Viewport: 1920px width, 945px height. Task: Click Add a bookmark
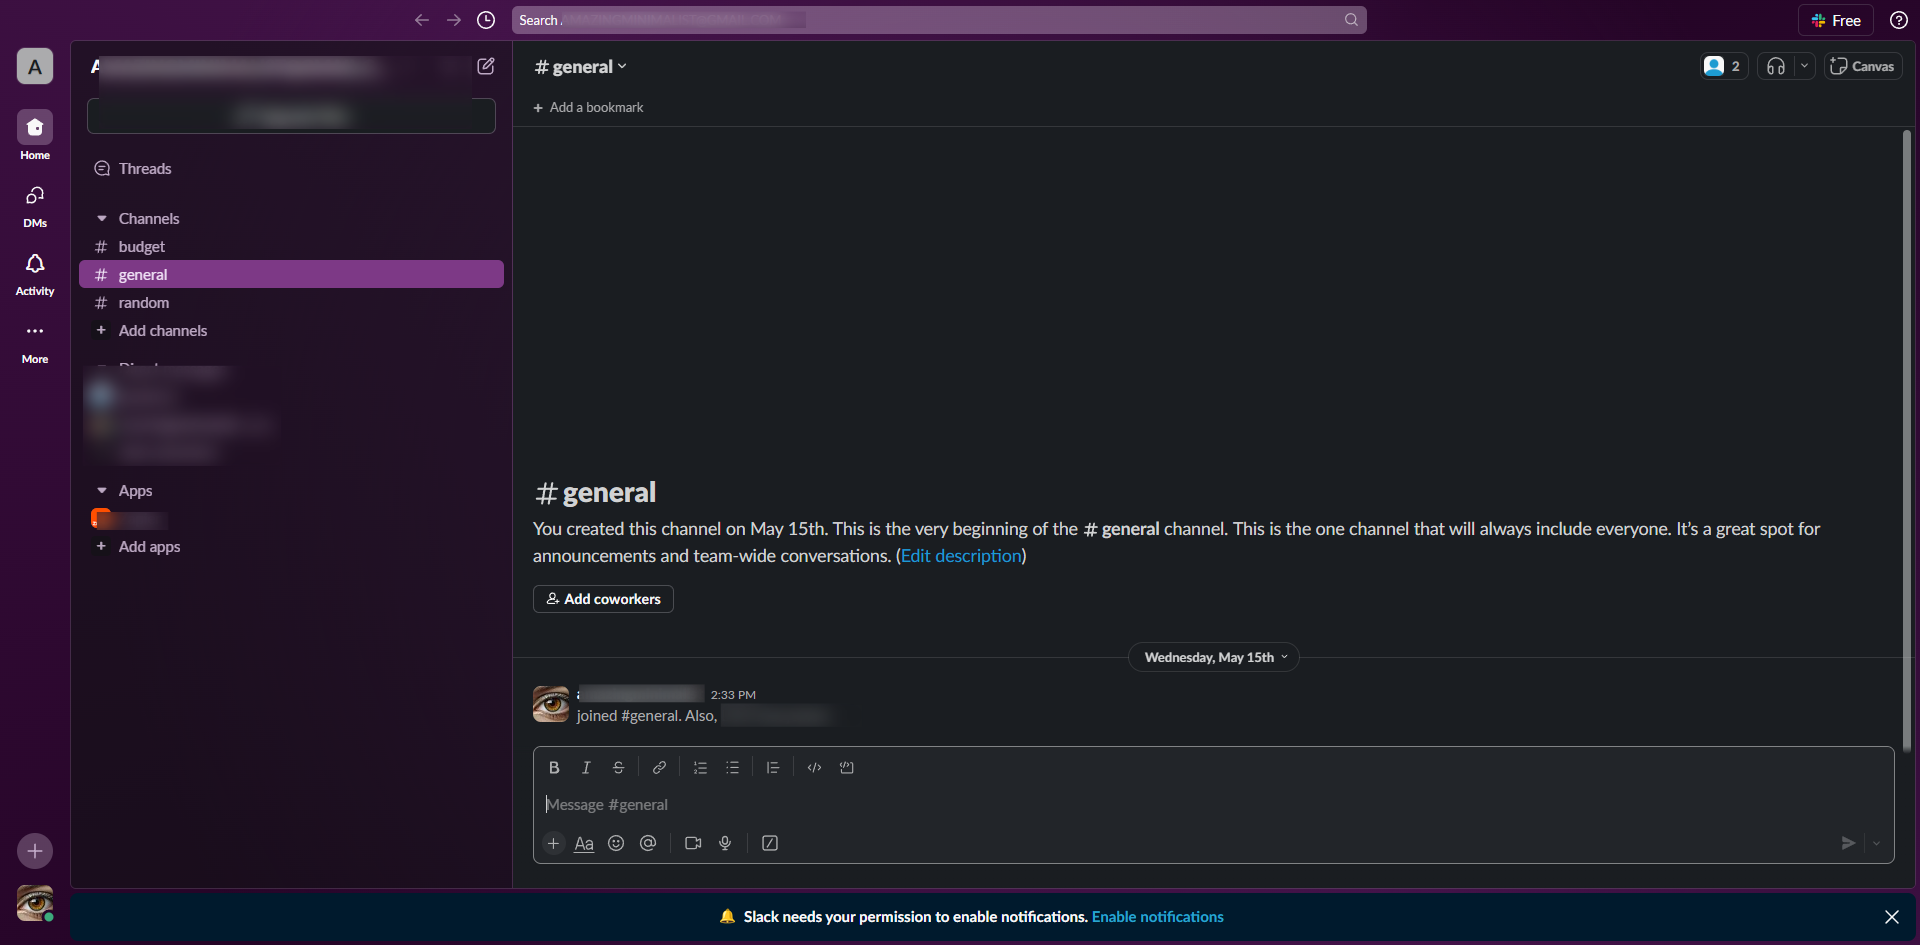pyautogui.click(x=588, y=107)
